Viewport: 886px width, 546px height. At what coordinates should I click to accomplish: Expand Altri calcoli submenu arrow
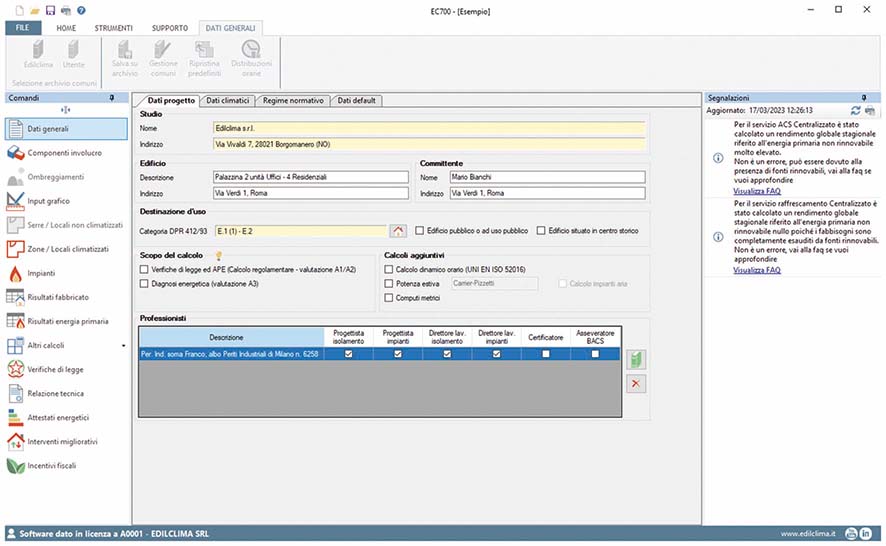(123, 345)
